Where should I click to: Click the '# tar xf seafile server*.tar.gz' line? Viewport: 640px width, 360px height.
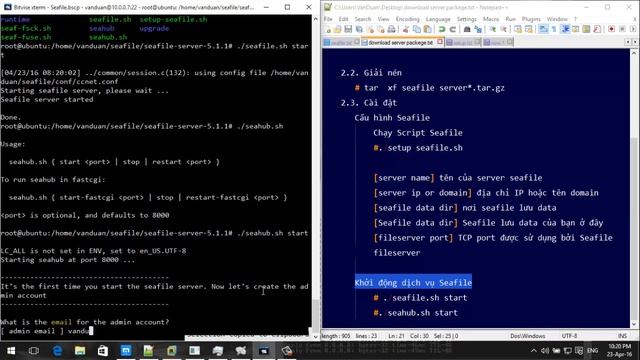429,88
